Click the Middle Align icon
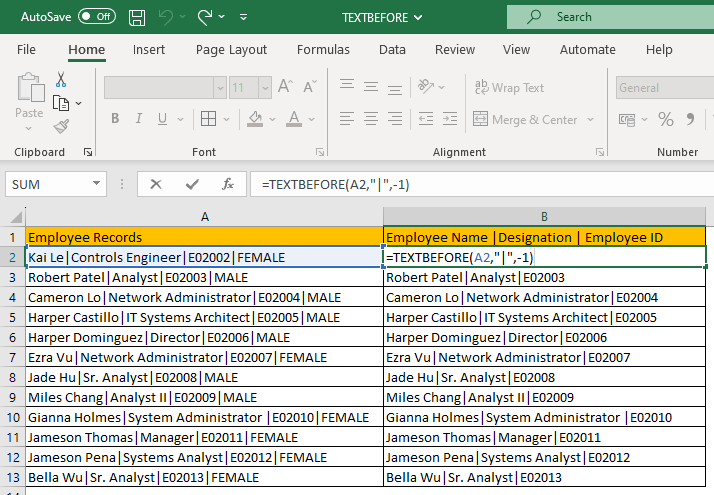 coord(371,86)
